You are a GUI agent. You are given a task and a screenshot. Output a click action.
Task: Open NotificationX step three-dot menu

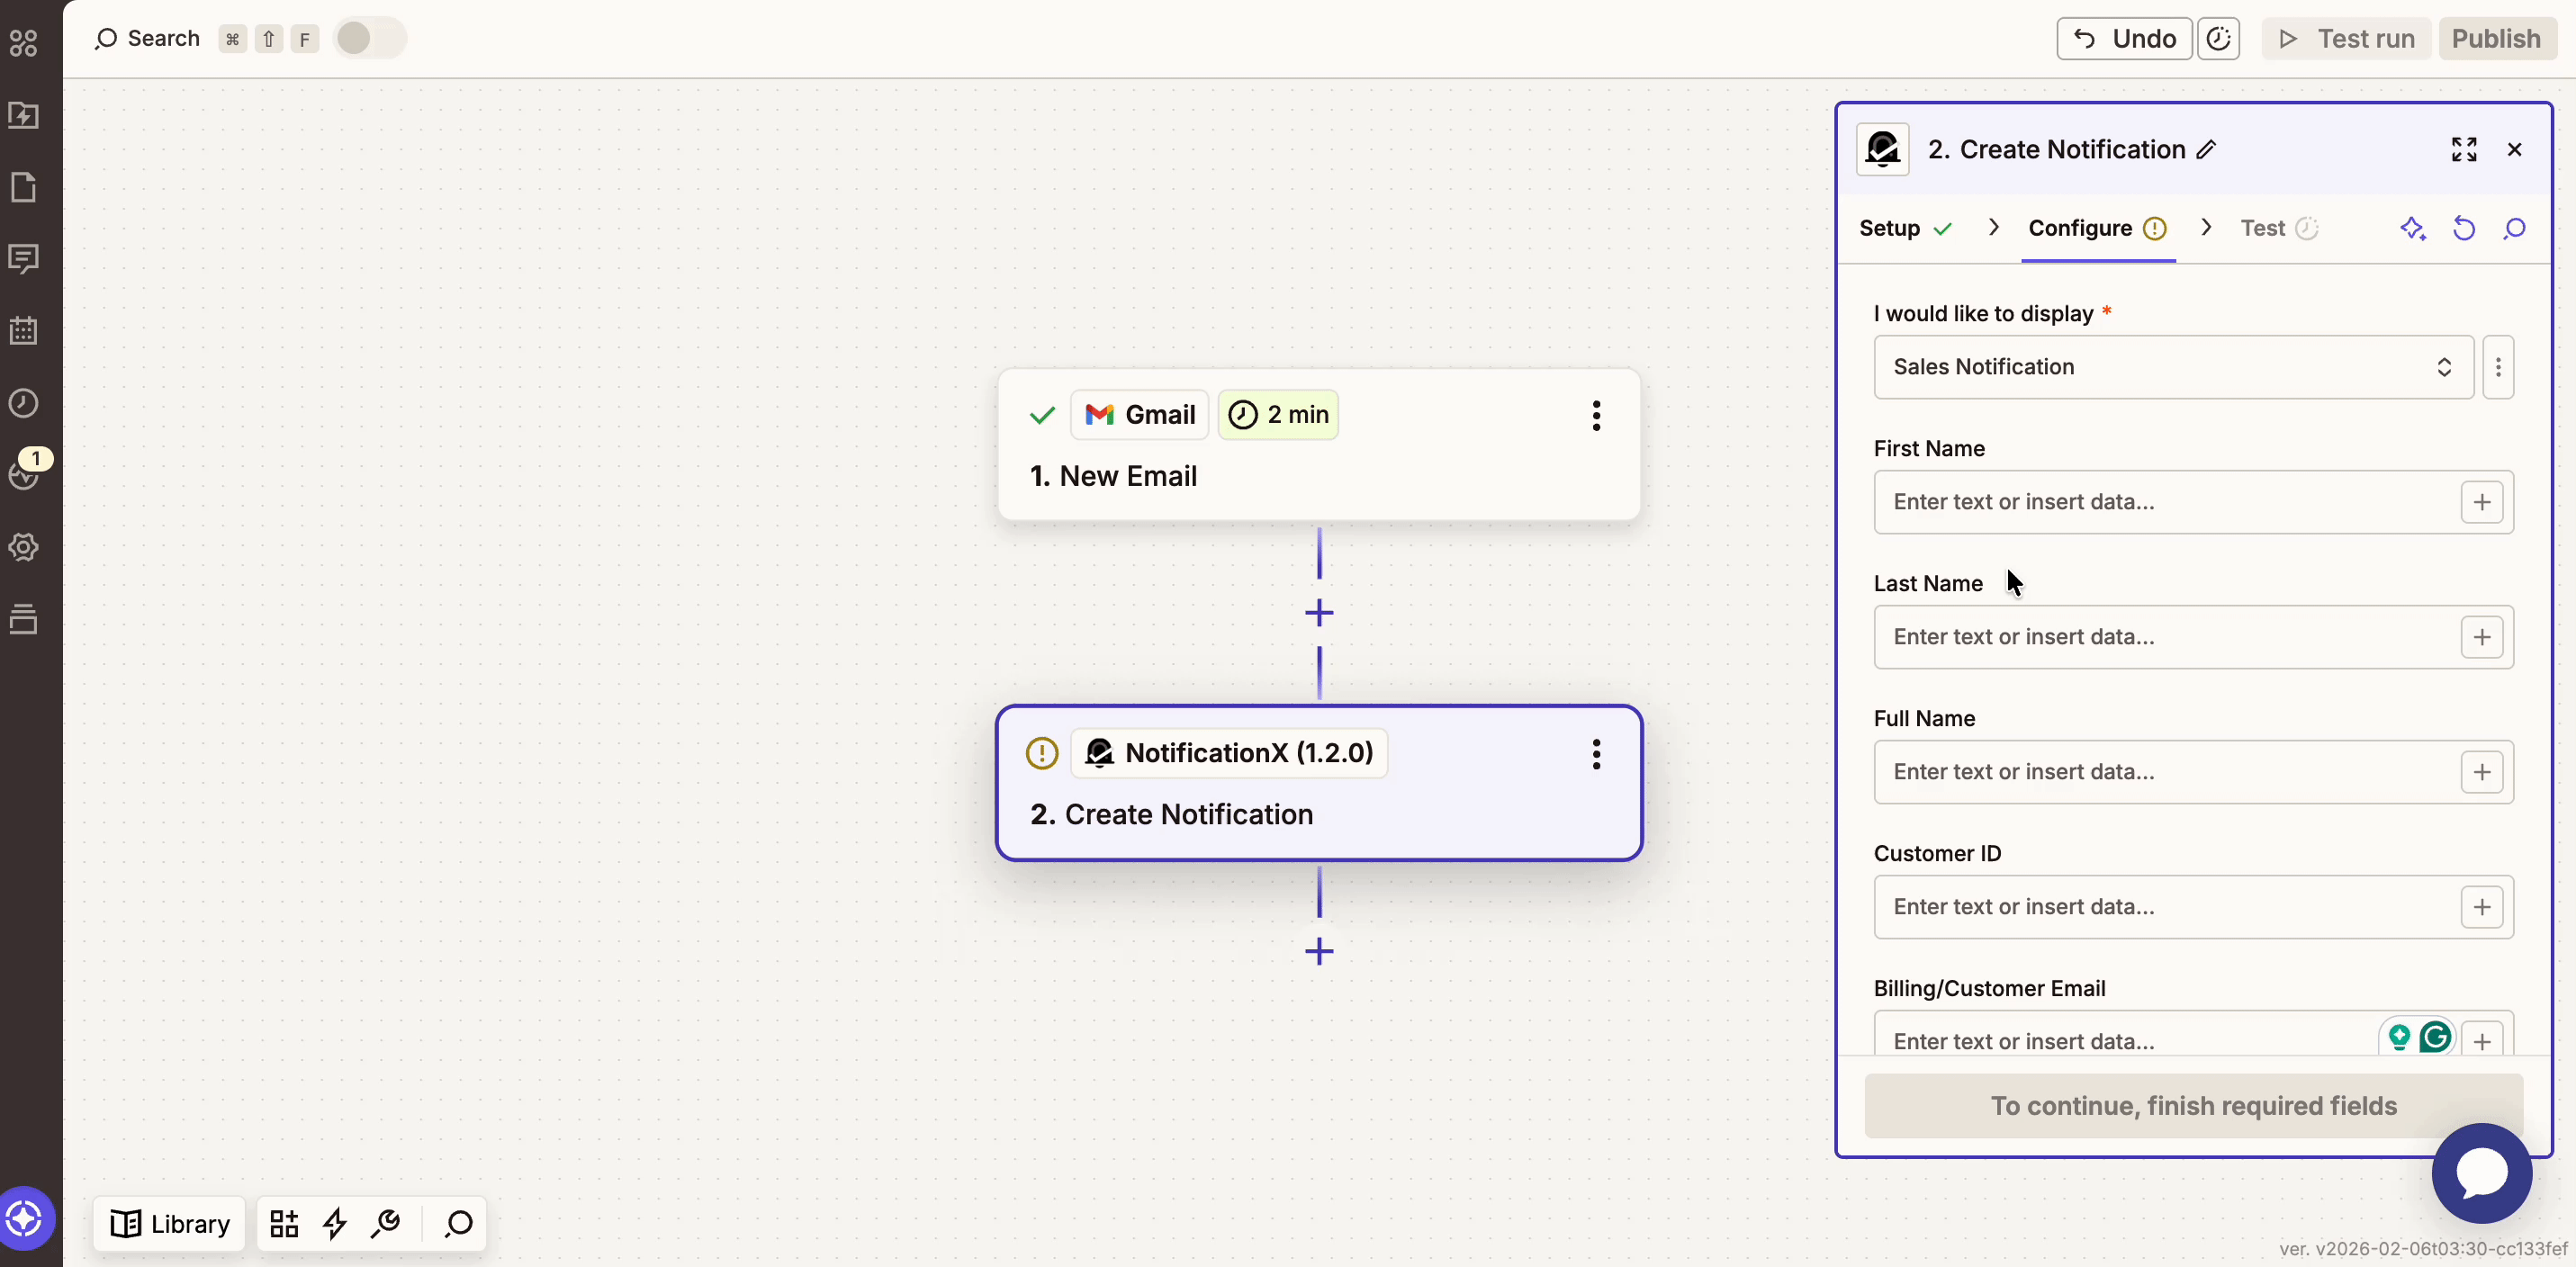click(1596, 754)
